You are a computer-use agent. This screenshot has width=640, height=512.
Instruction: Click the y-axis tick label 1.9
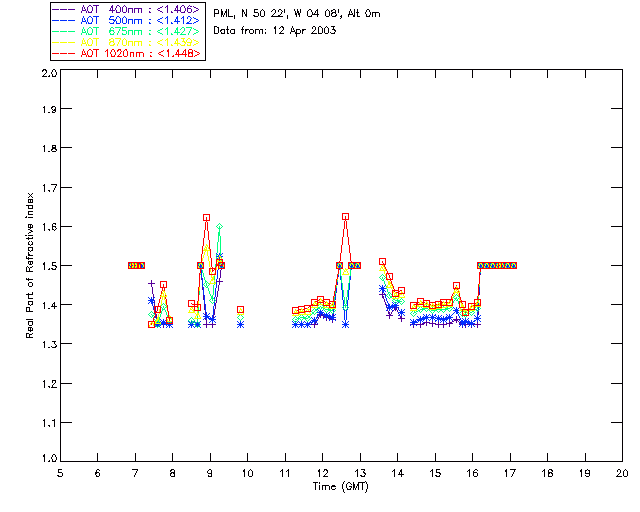point(49,109)
